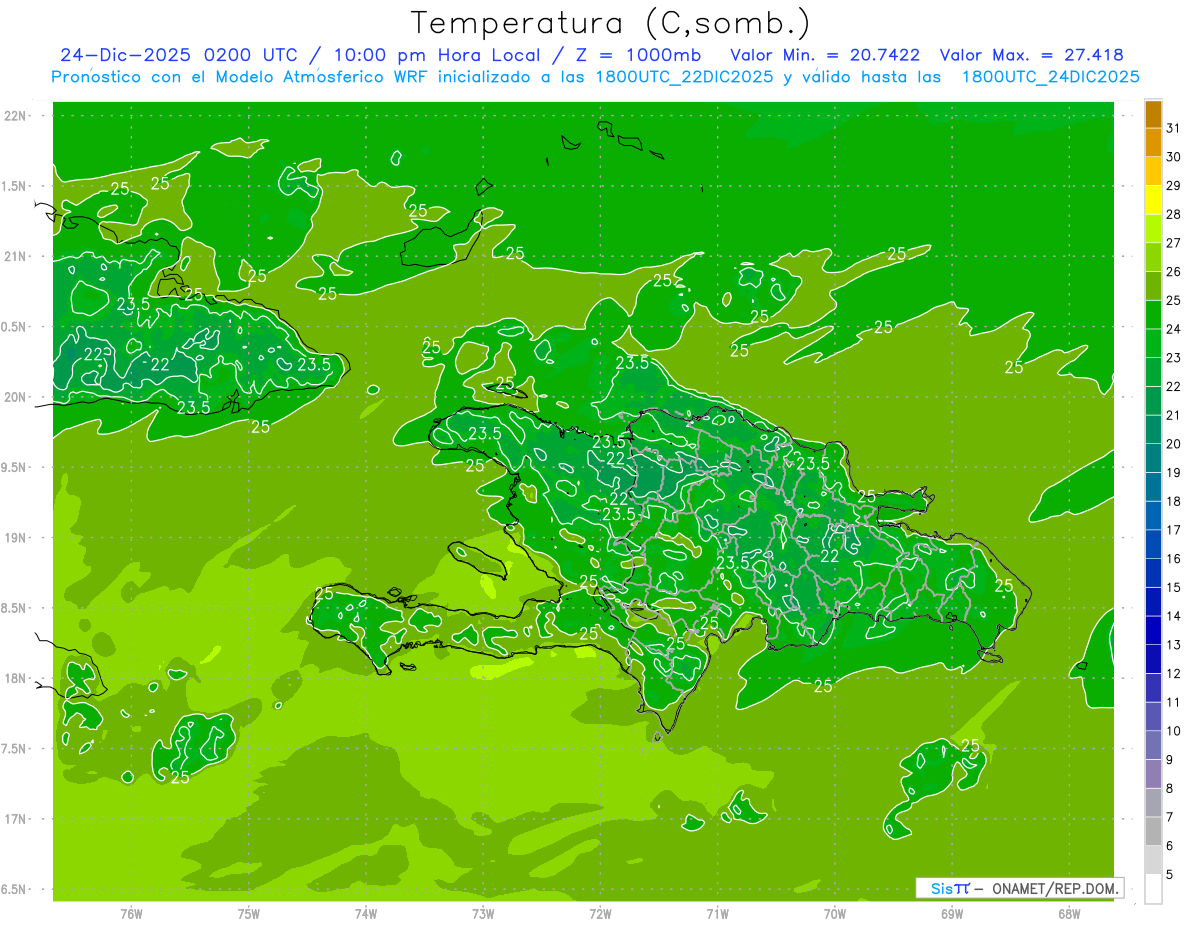Click the '20N' latitude axis label
Screen dimensions: 1200x927
(15, 397)
